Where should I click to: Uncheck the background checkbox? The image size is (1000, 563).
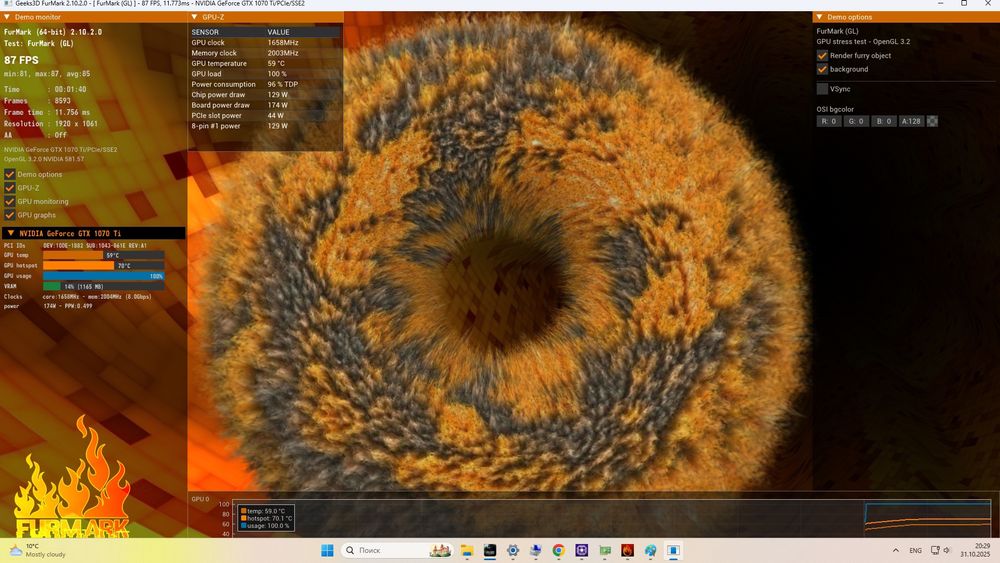click(822, 69)
